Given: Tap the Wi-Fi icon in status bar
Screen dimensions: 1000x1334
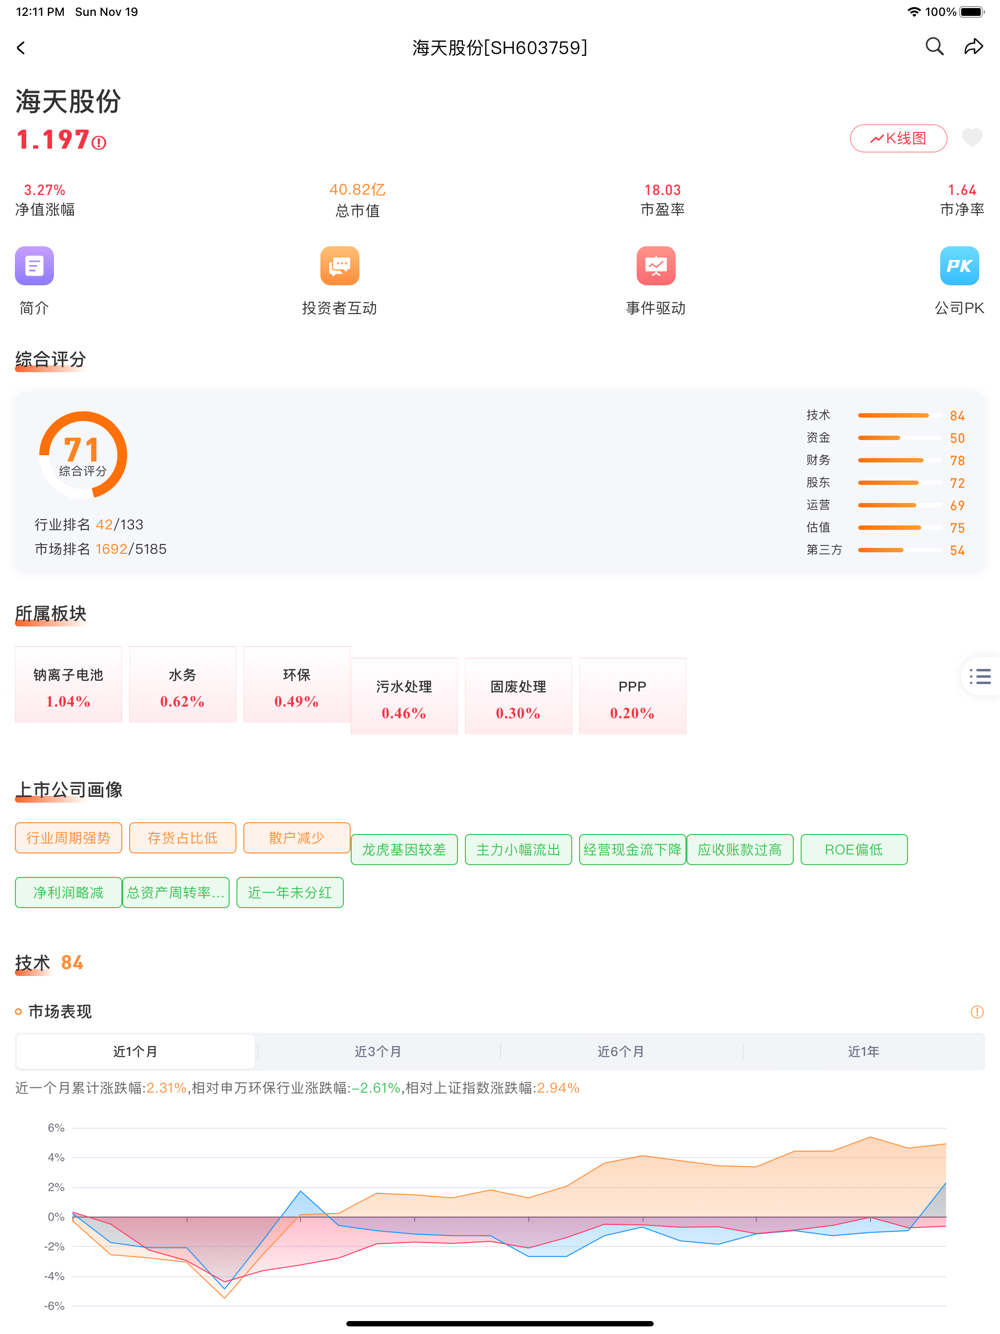Looking at the screenshot, I should [x=914, y=12].
